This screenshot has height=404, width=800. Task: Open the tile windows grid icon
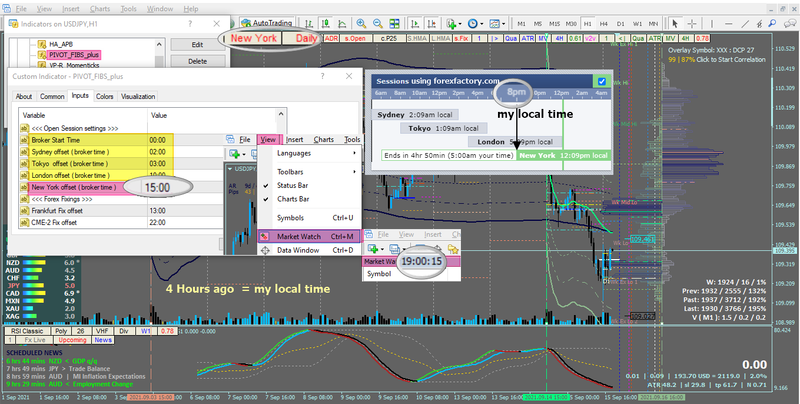point(394,23)
